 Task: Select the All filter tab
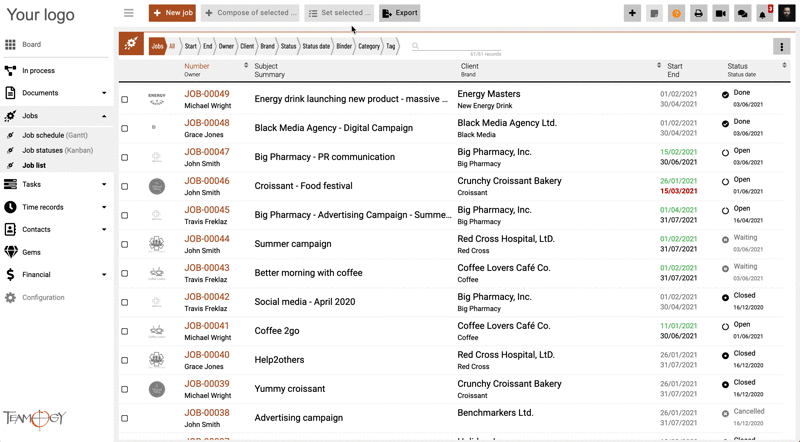pos(172,46)
